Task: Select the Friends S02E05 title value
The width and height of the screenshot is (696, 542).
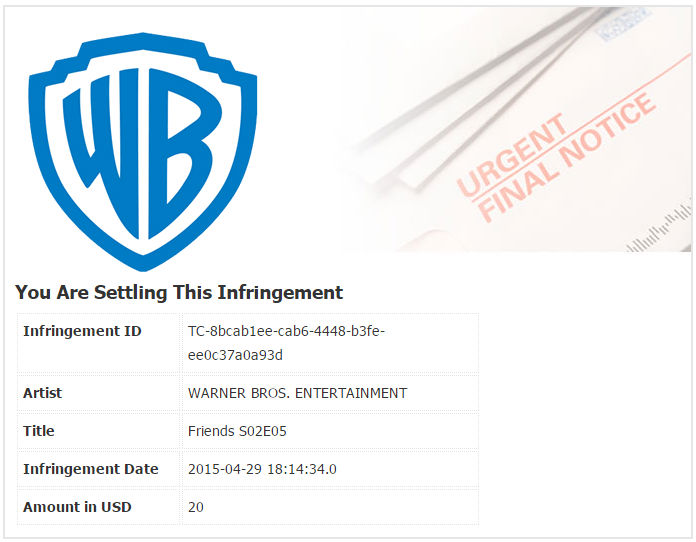Action: 239,431
